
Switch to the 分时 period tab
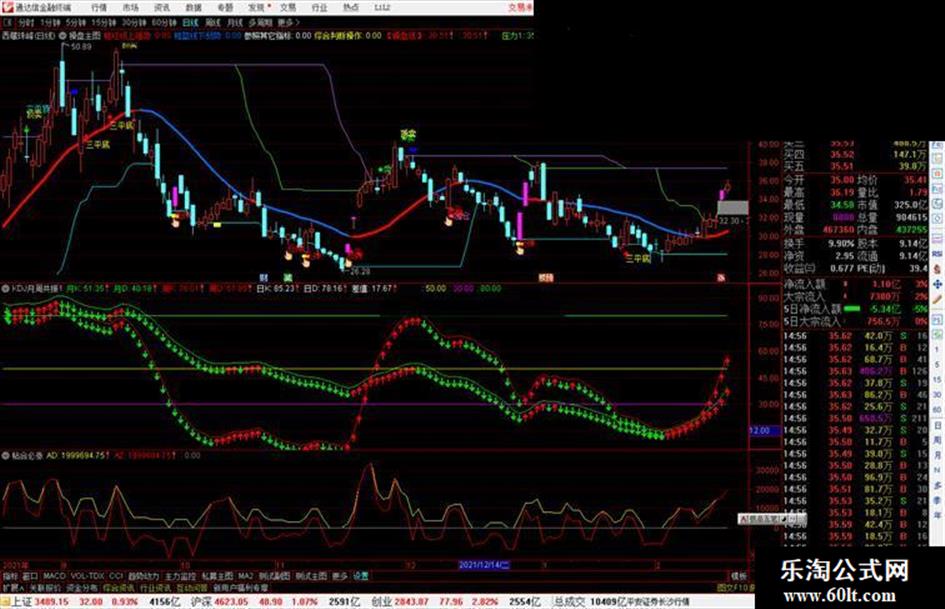pos(26,22)
